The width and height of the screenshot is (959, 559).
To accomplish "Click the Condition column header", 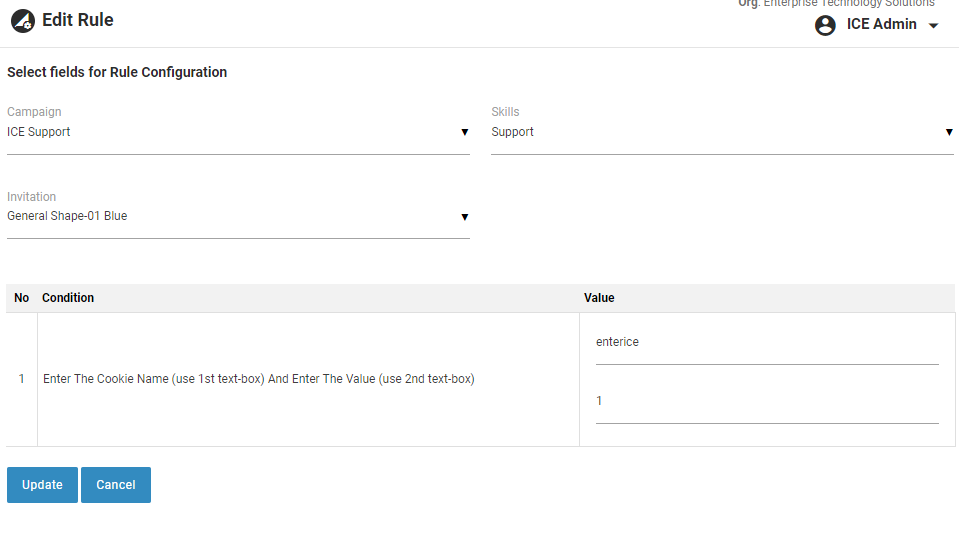I will (68, 298).
